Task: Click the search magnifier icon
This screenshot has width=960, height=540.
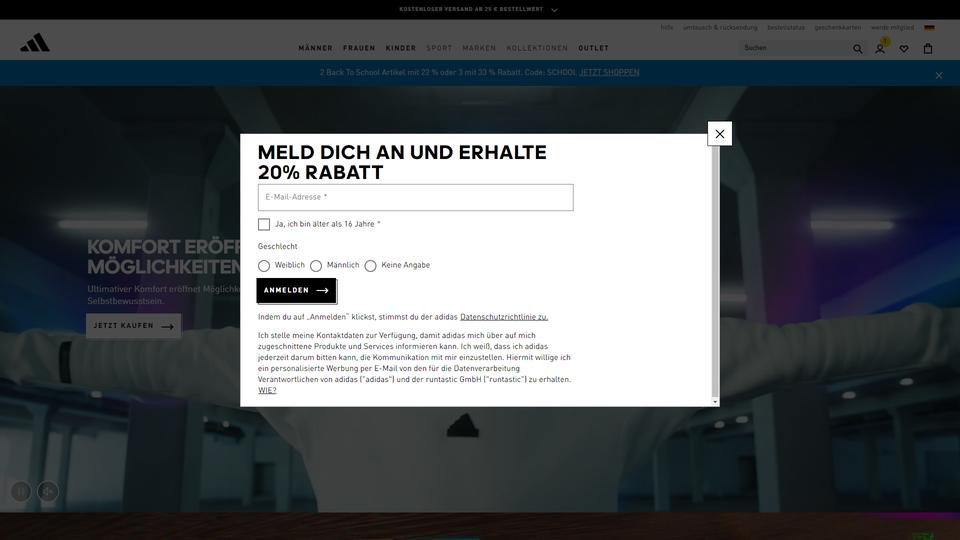Action: point(857,48)
